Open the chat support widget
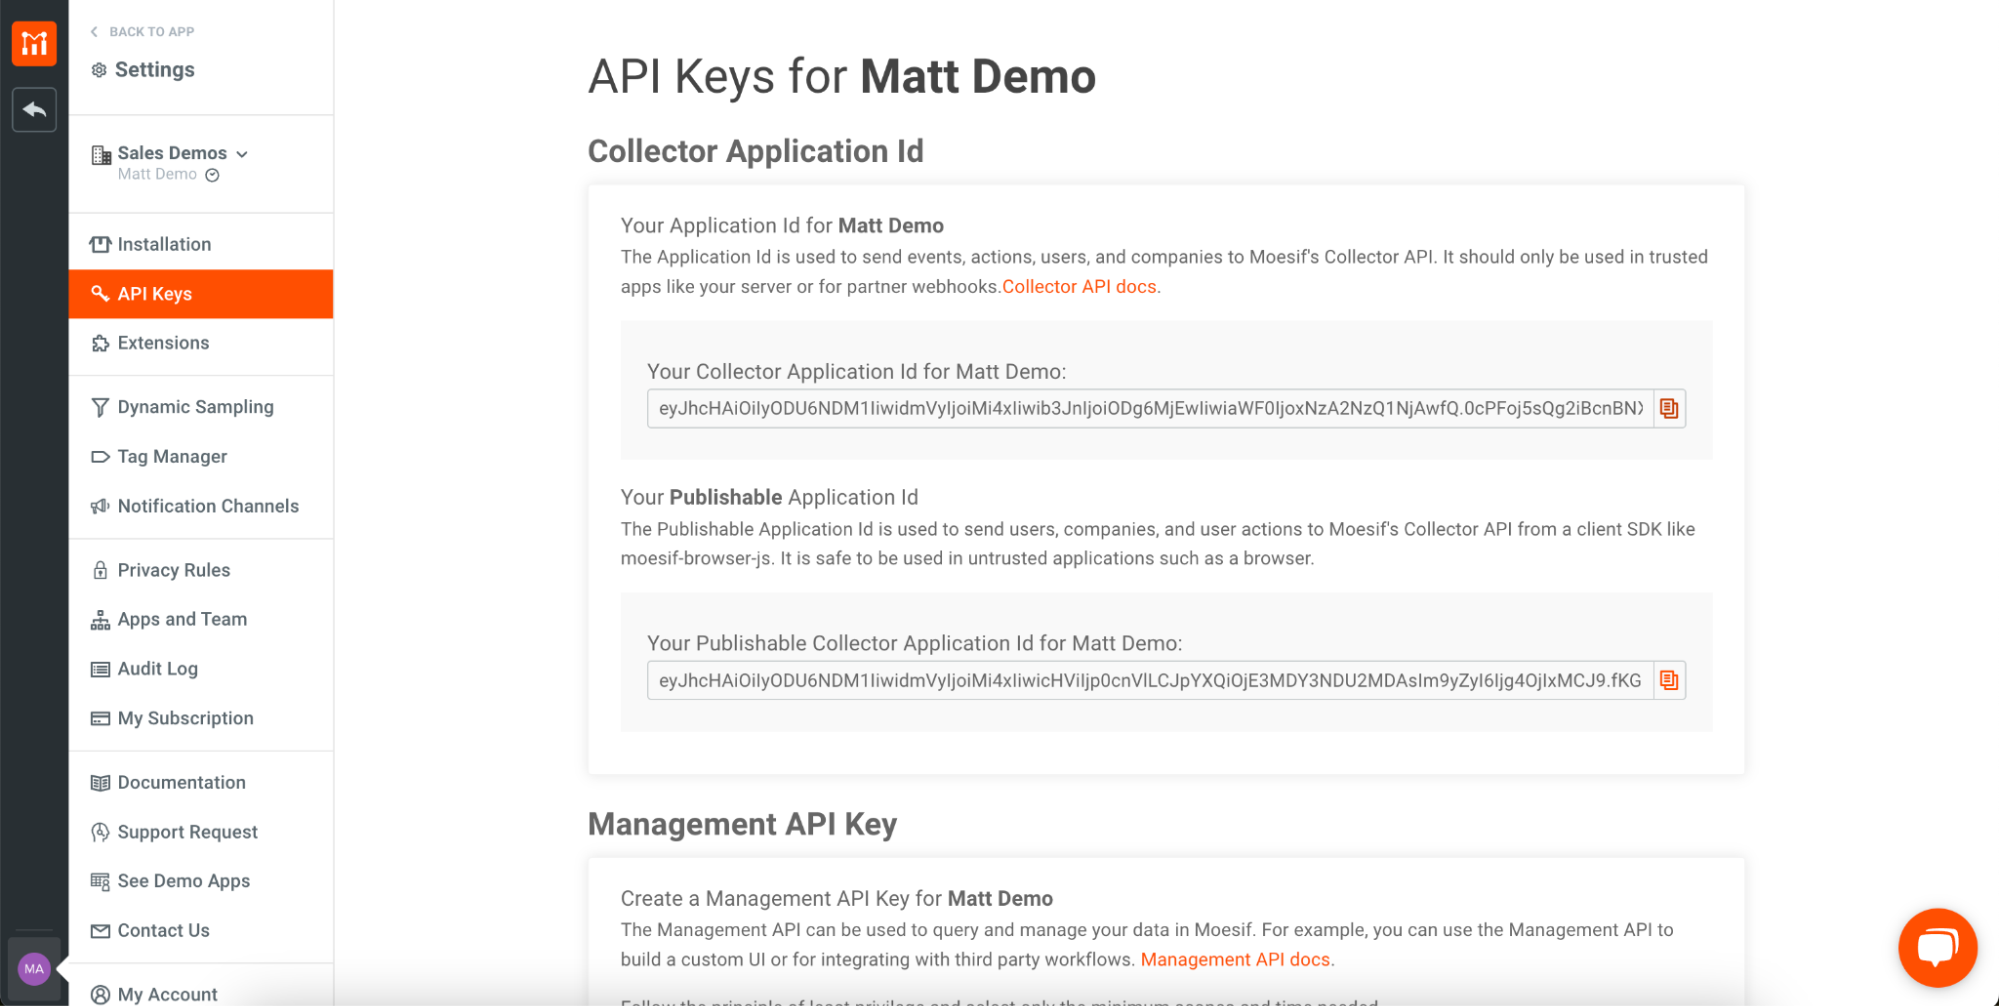The height and width of the screenshot is (1007, 1999). (1936, 947)
